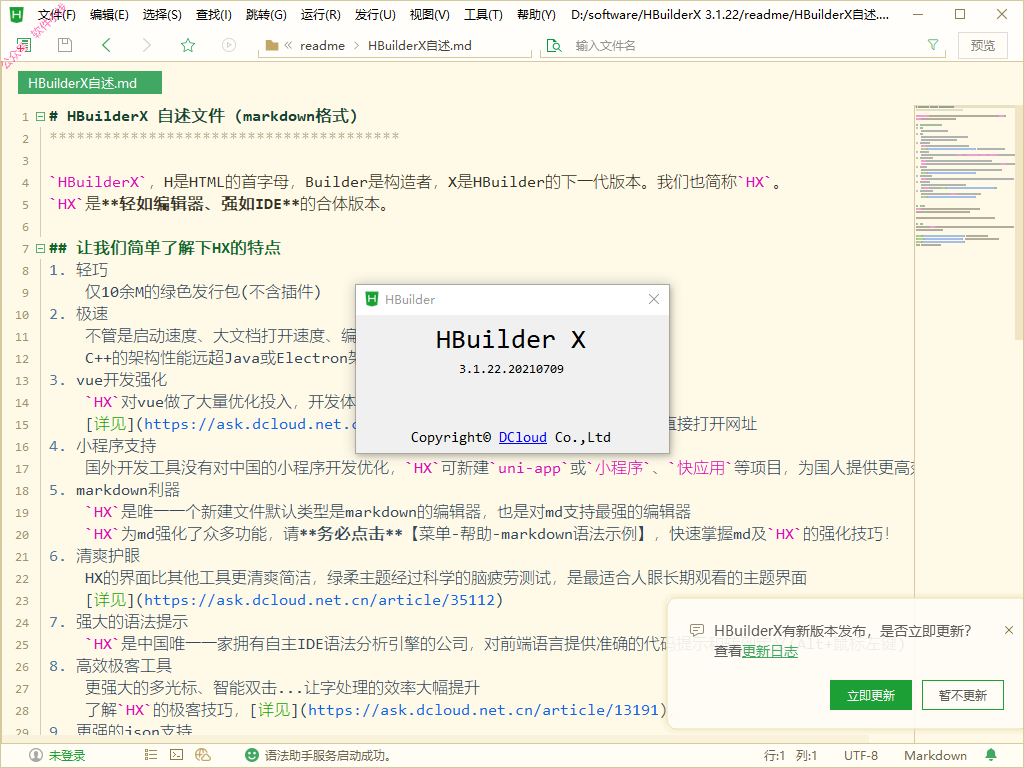Open the 查找(I) menu

pyautogui.click(x=214, y=14)
